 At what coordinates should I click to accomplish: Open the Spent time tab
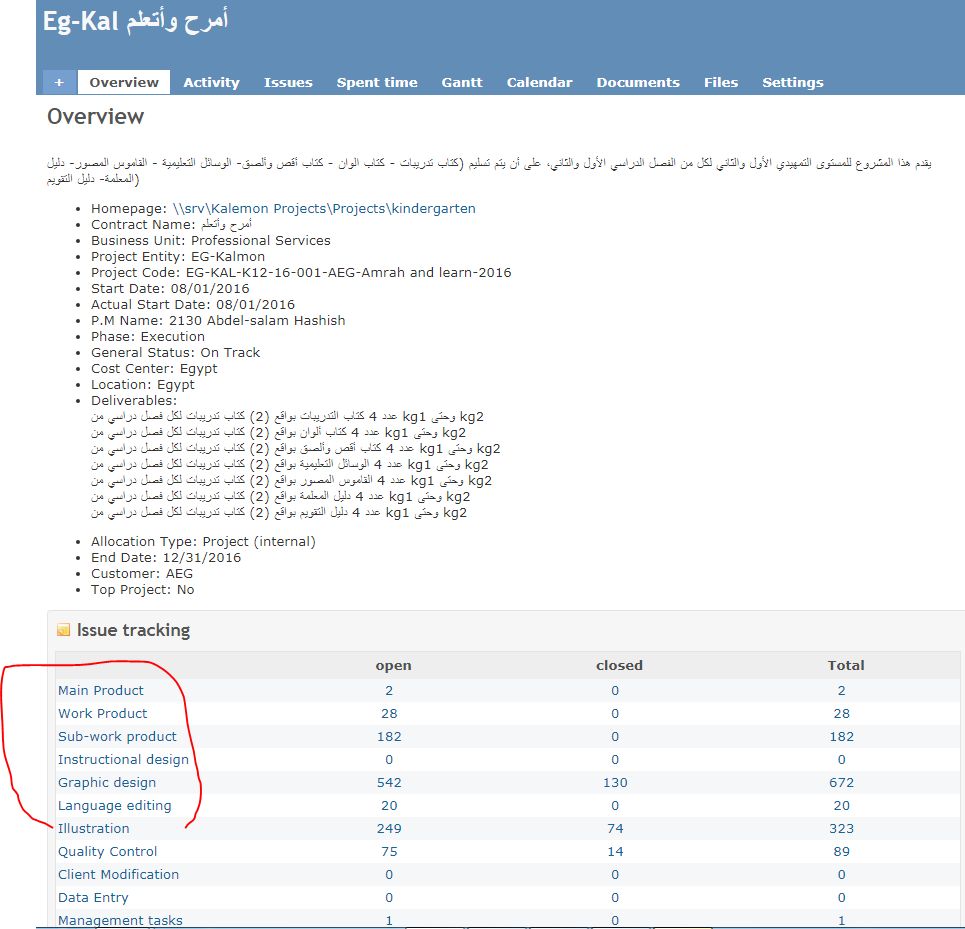click(x=377, y=83)
